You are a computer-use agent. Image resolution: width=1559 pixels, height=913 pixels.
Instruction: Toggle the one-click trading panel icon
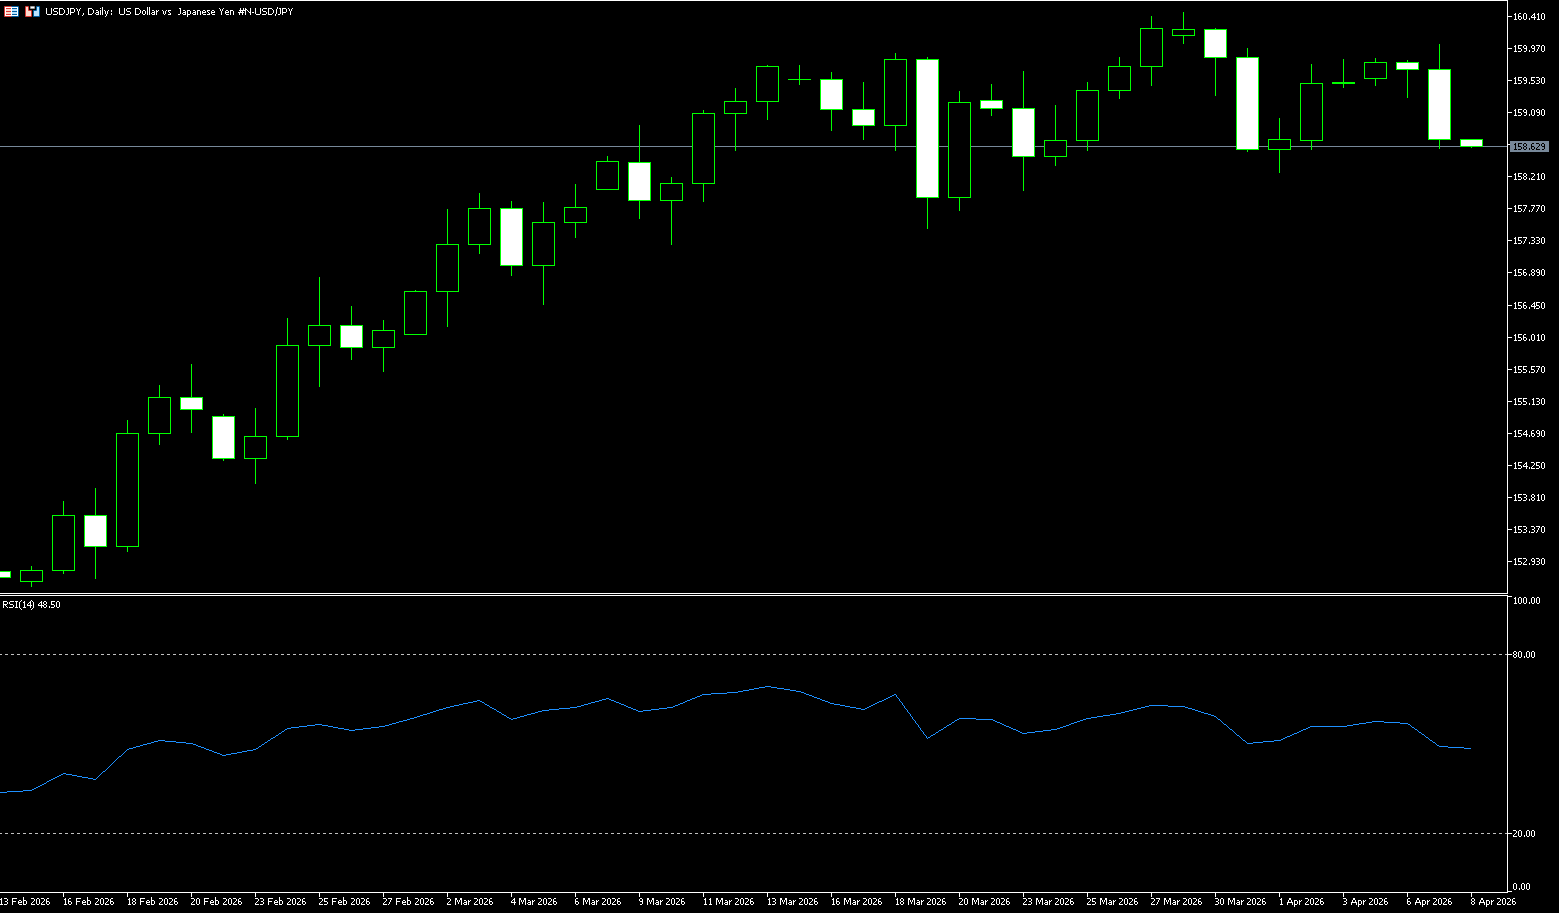point(32,11)
